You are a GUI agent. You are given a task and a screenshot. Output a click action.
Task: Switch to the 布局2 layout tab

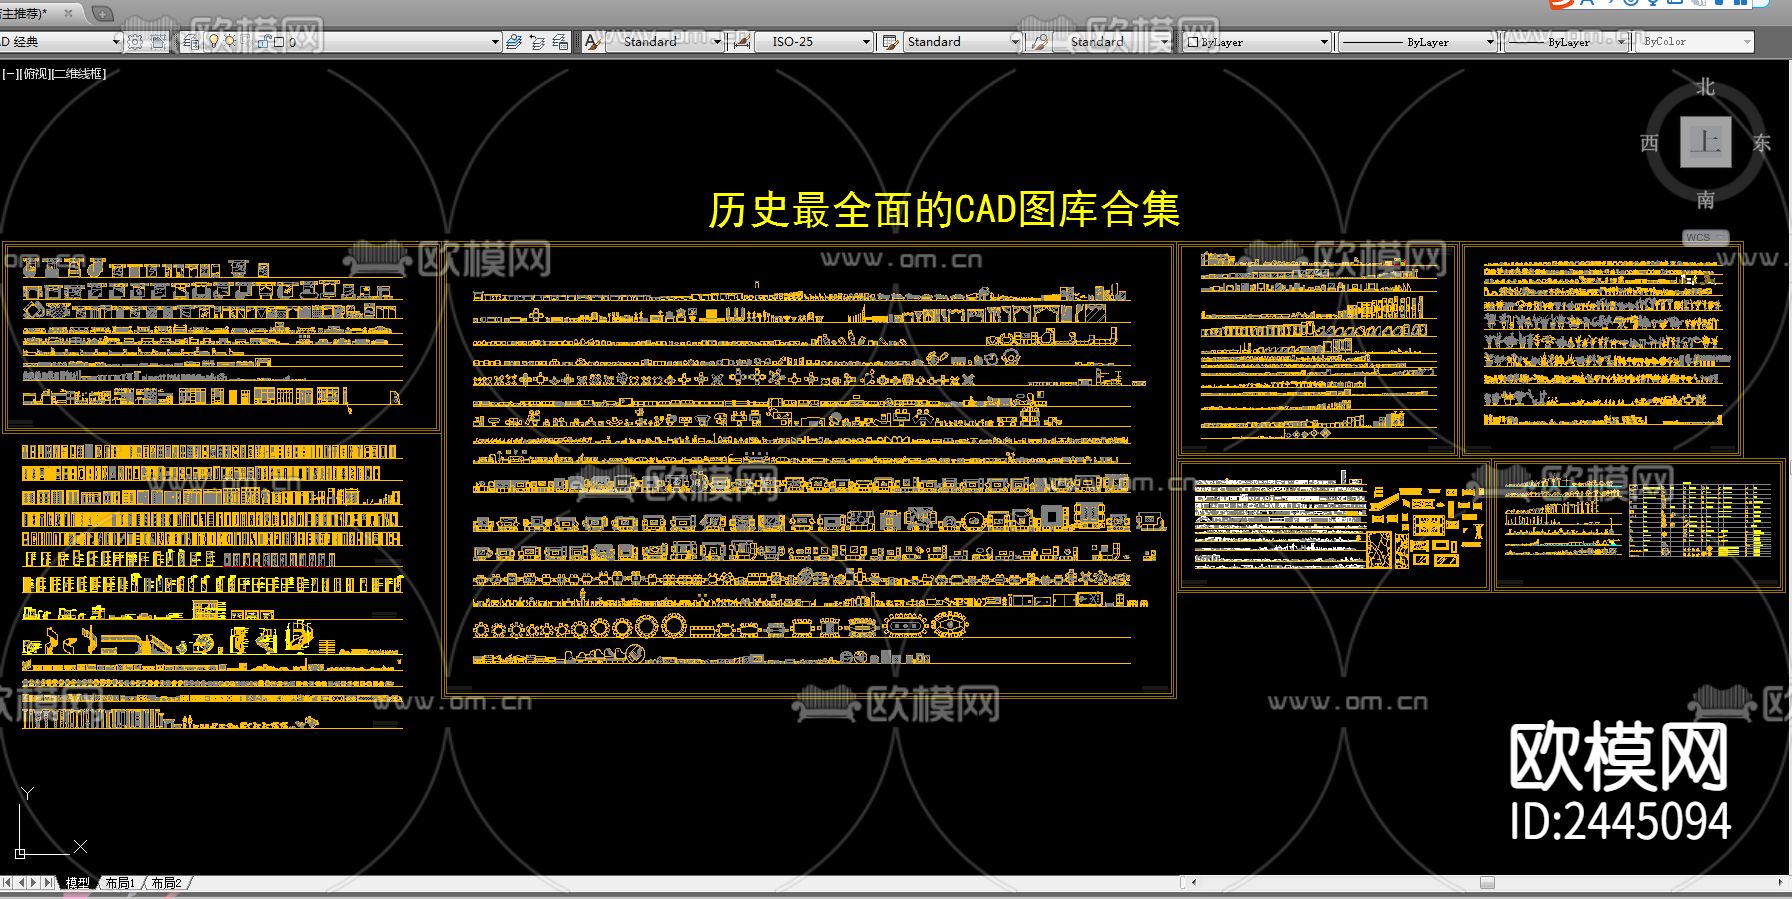[166, 883]
